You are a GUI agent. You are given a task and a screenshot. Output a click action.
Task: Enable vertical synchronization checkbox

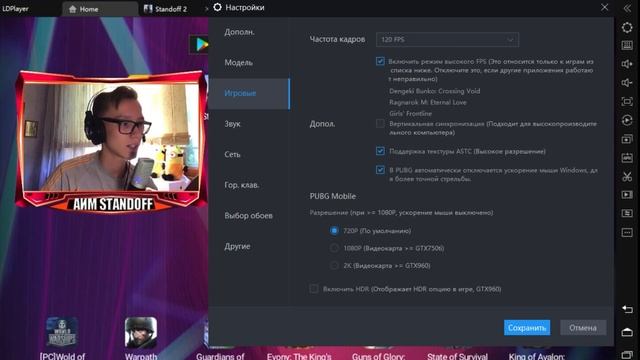click(x=380, y=123)
